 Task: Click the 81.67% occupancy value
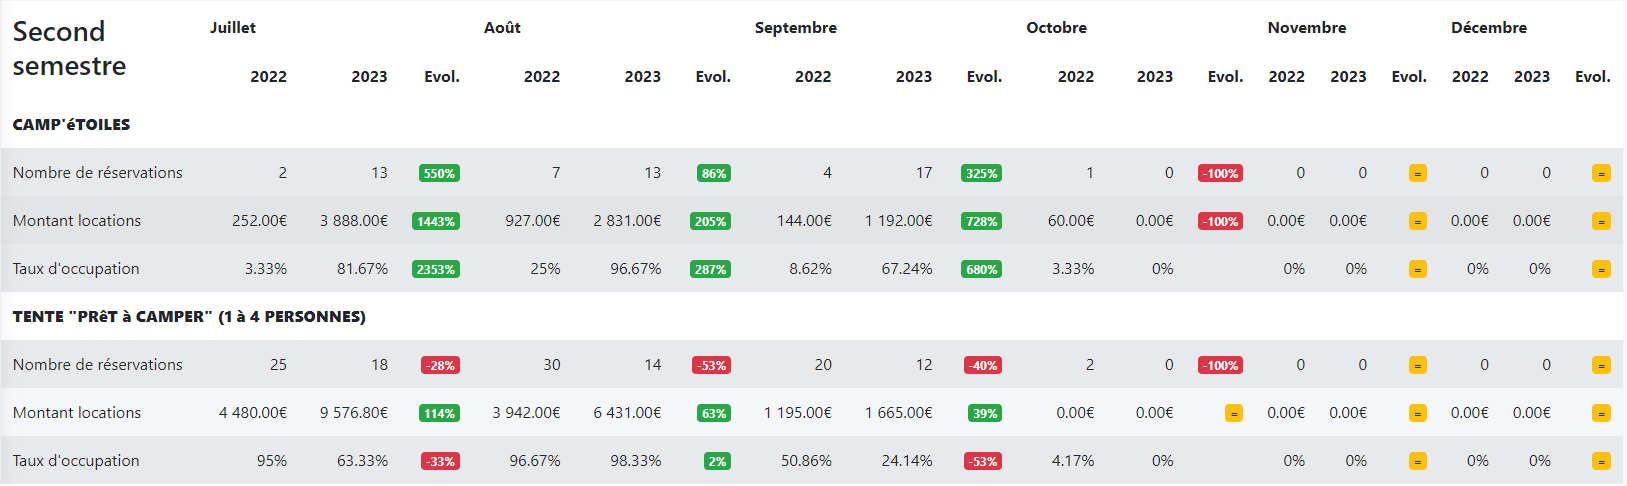(x=362, y=269)
